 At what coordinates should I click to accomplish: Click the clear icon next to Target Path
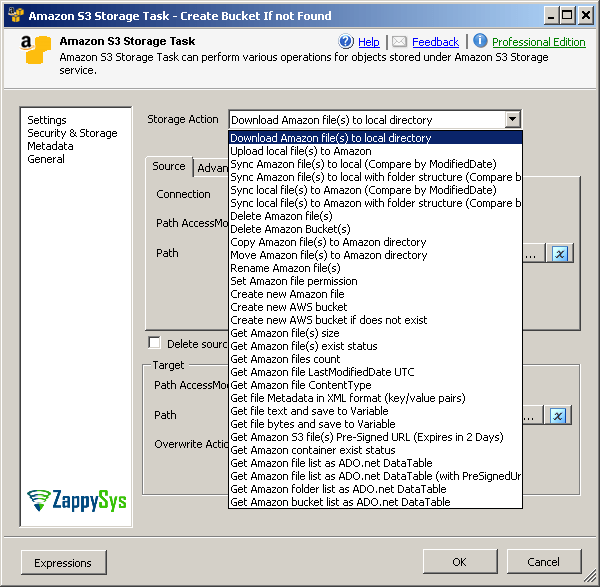click(558, 416)
